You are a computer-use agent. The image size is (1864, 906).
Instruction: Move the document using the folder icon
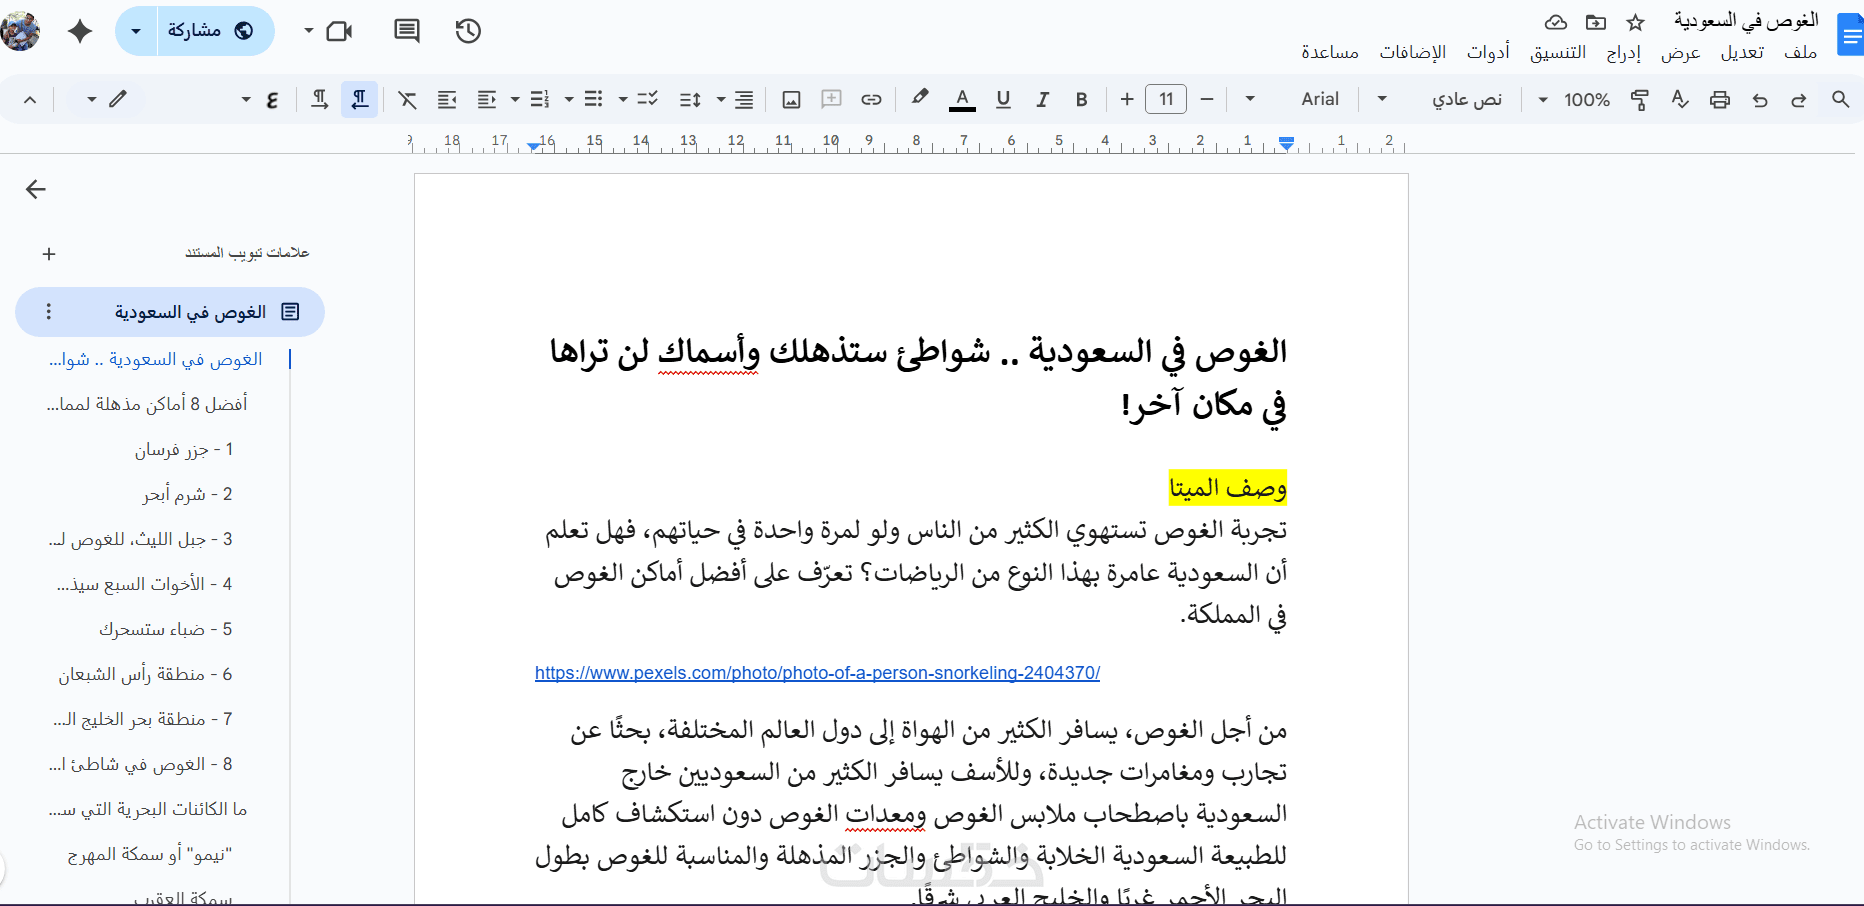pos(1596,22)
